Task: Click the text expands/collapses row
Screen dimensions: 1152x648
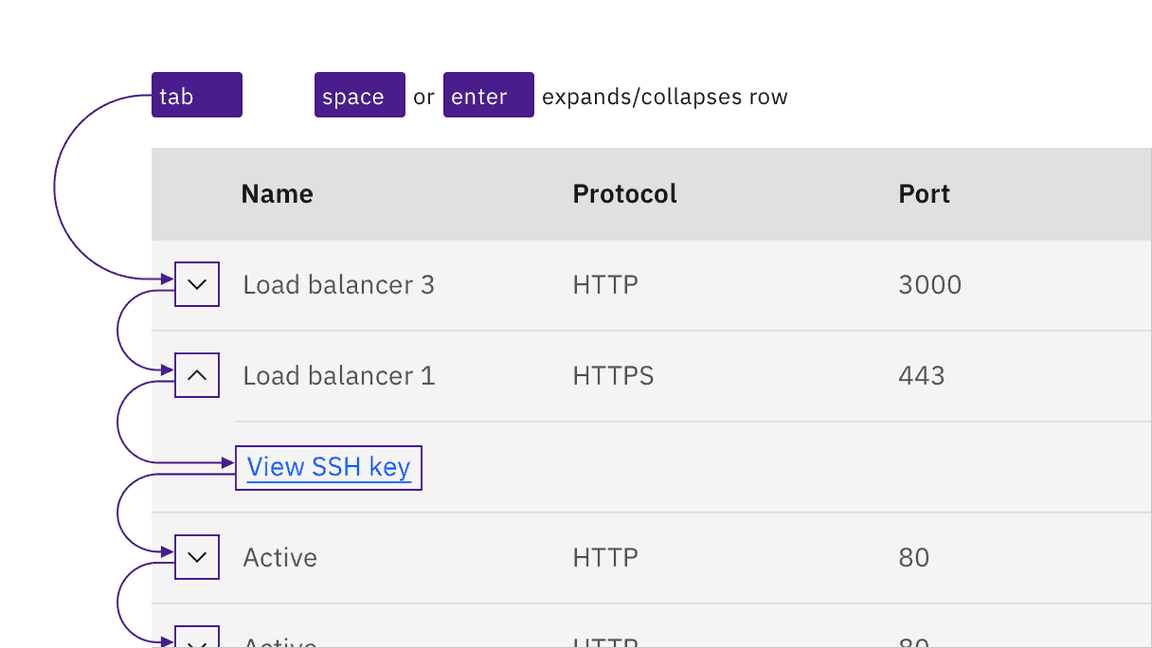Action: click(x=665, y=96)
